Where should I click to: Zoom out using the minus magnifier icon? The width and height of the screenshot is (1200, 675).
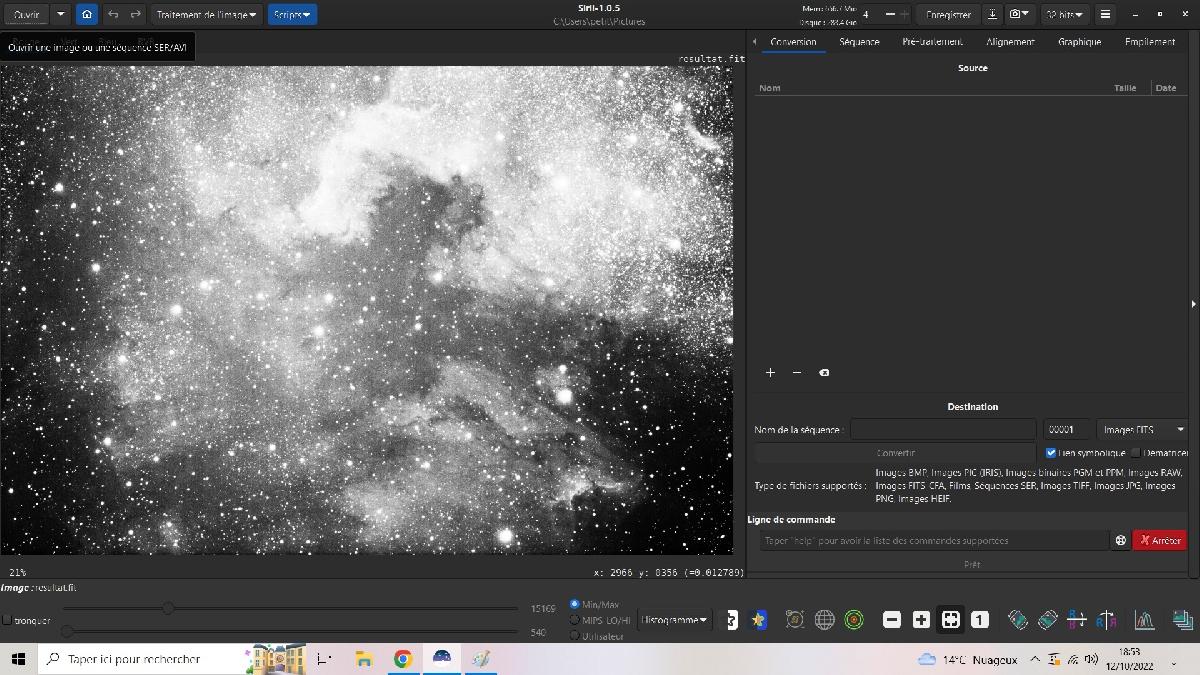(891, 620)
